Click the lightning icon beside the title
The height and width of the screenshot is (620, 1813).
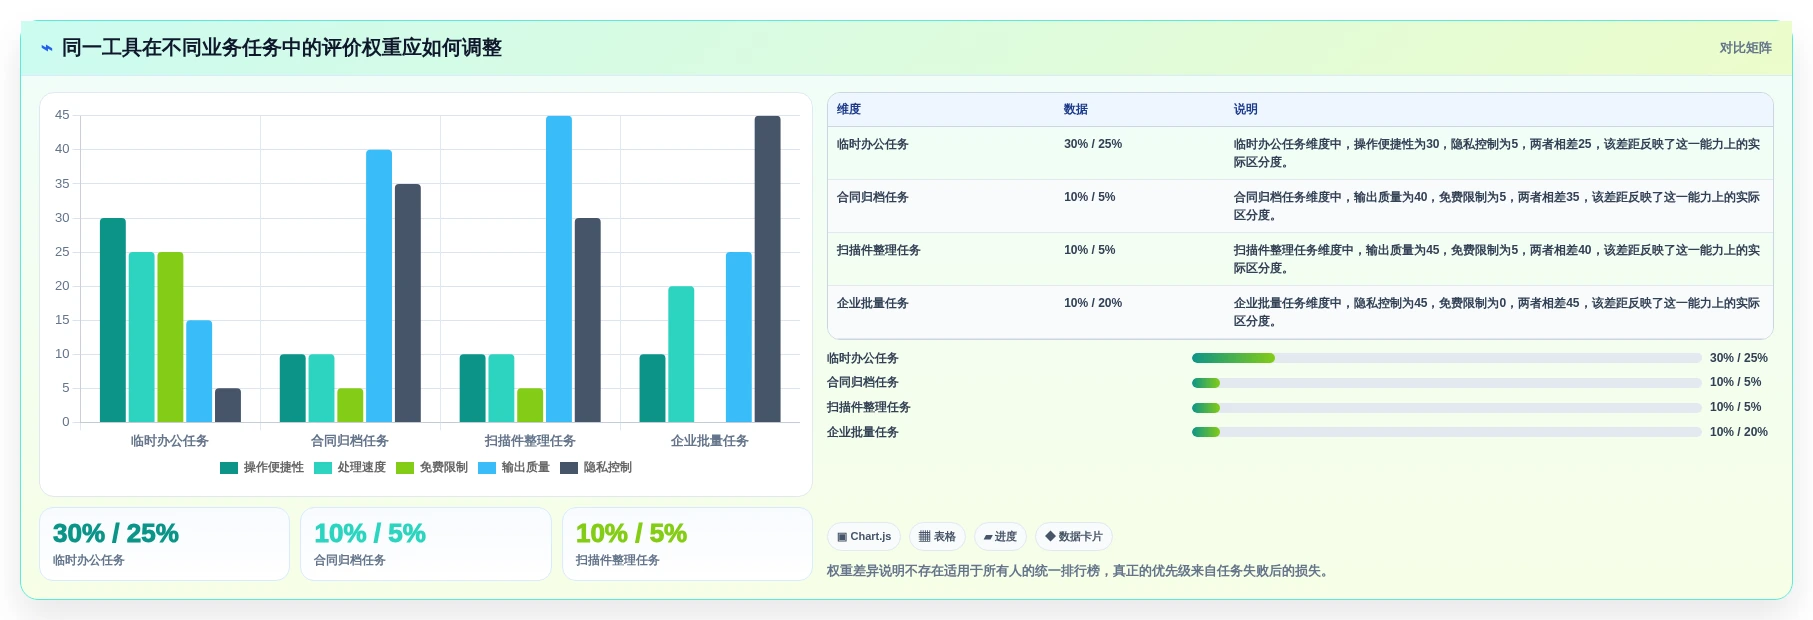(47, 48)
